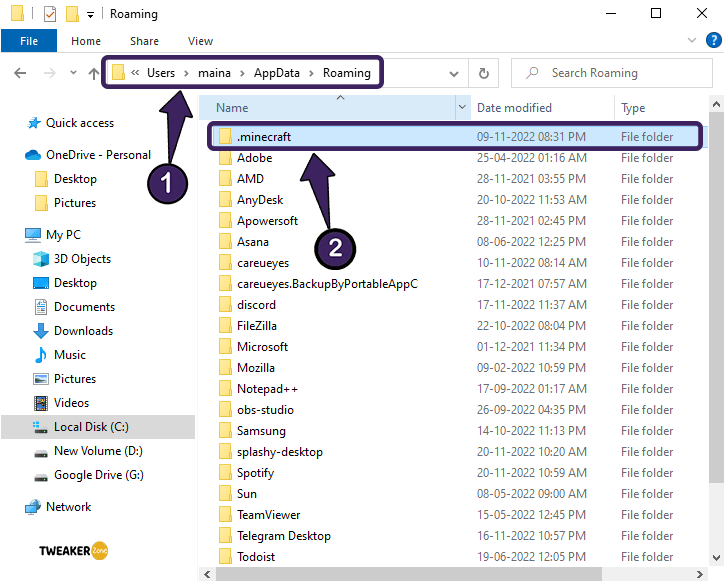Click the horizontal scrollbar right arrow
724x581 pixels.
coord(700,574)
